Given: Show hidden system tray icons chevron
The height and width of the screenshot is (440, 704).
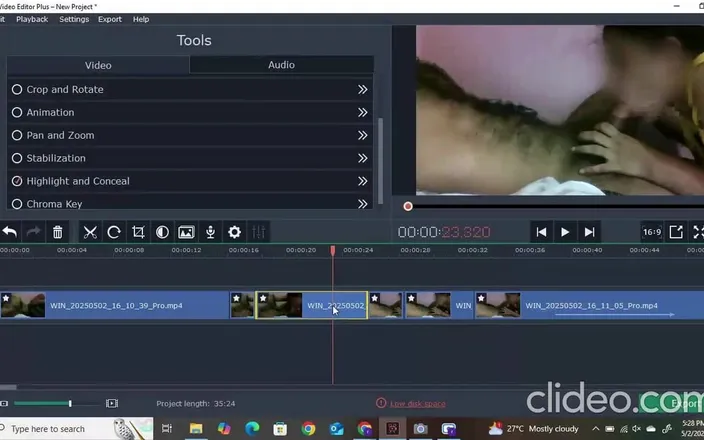Looking at the screenshot, I should 595,429.
